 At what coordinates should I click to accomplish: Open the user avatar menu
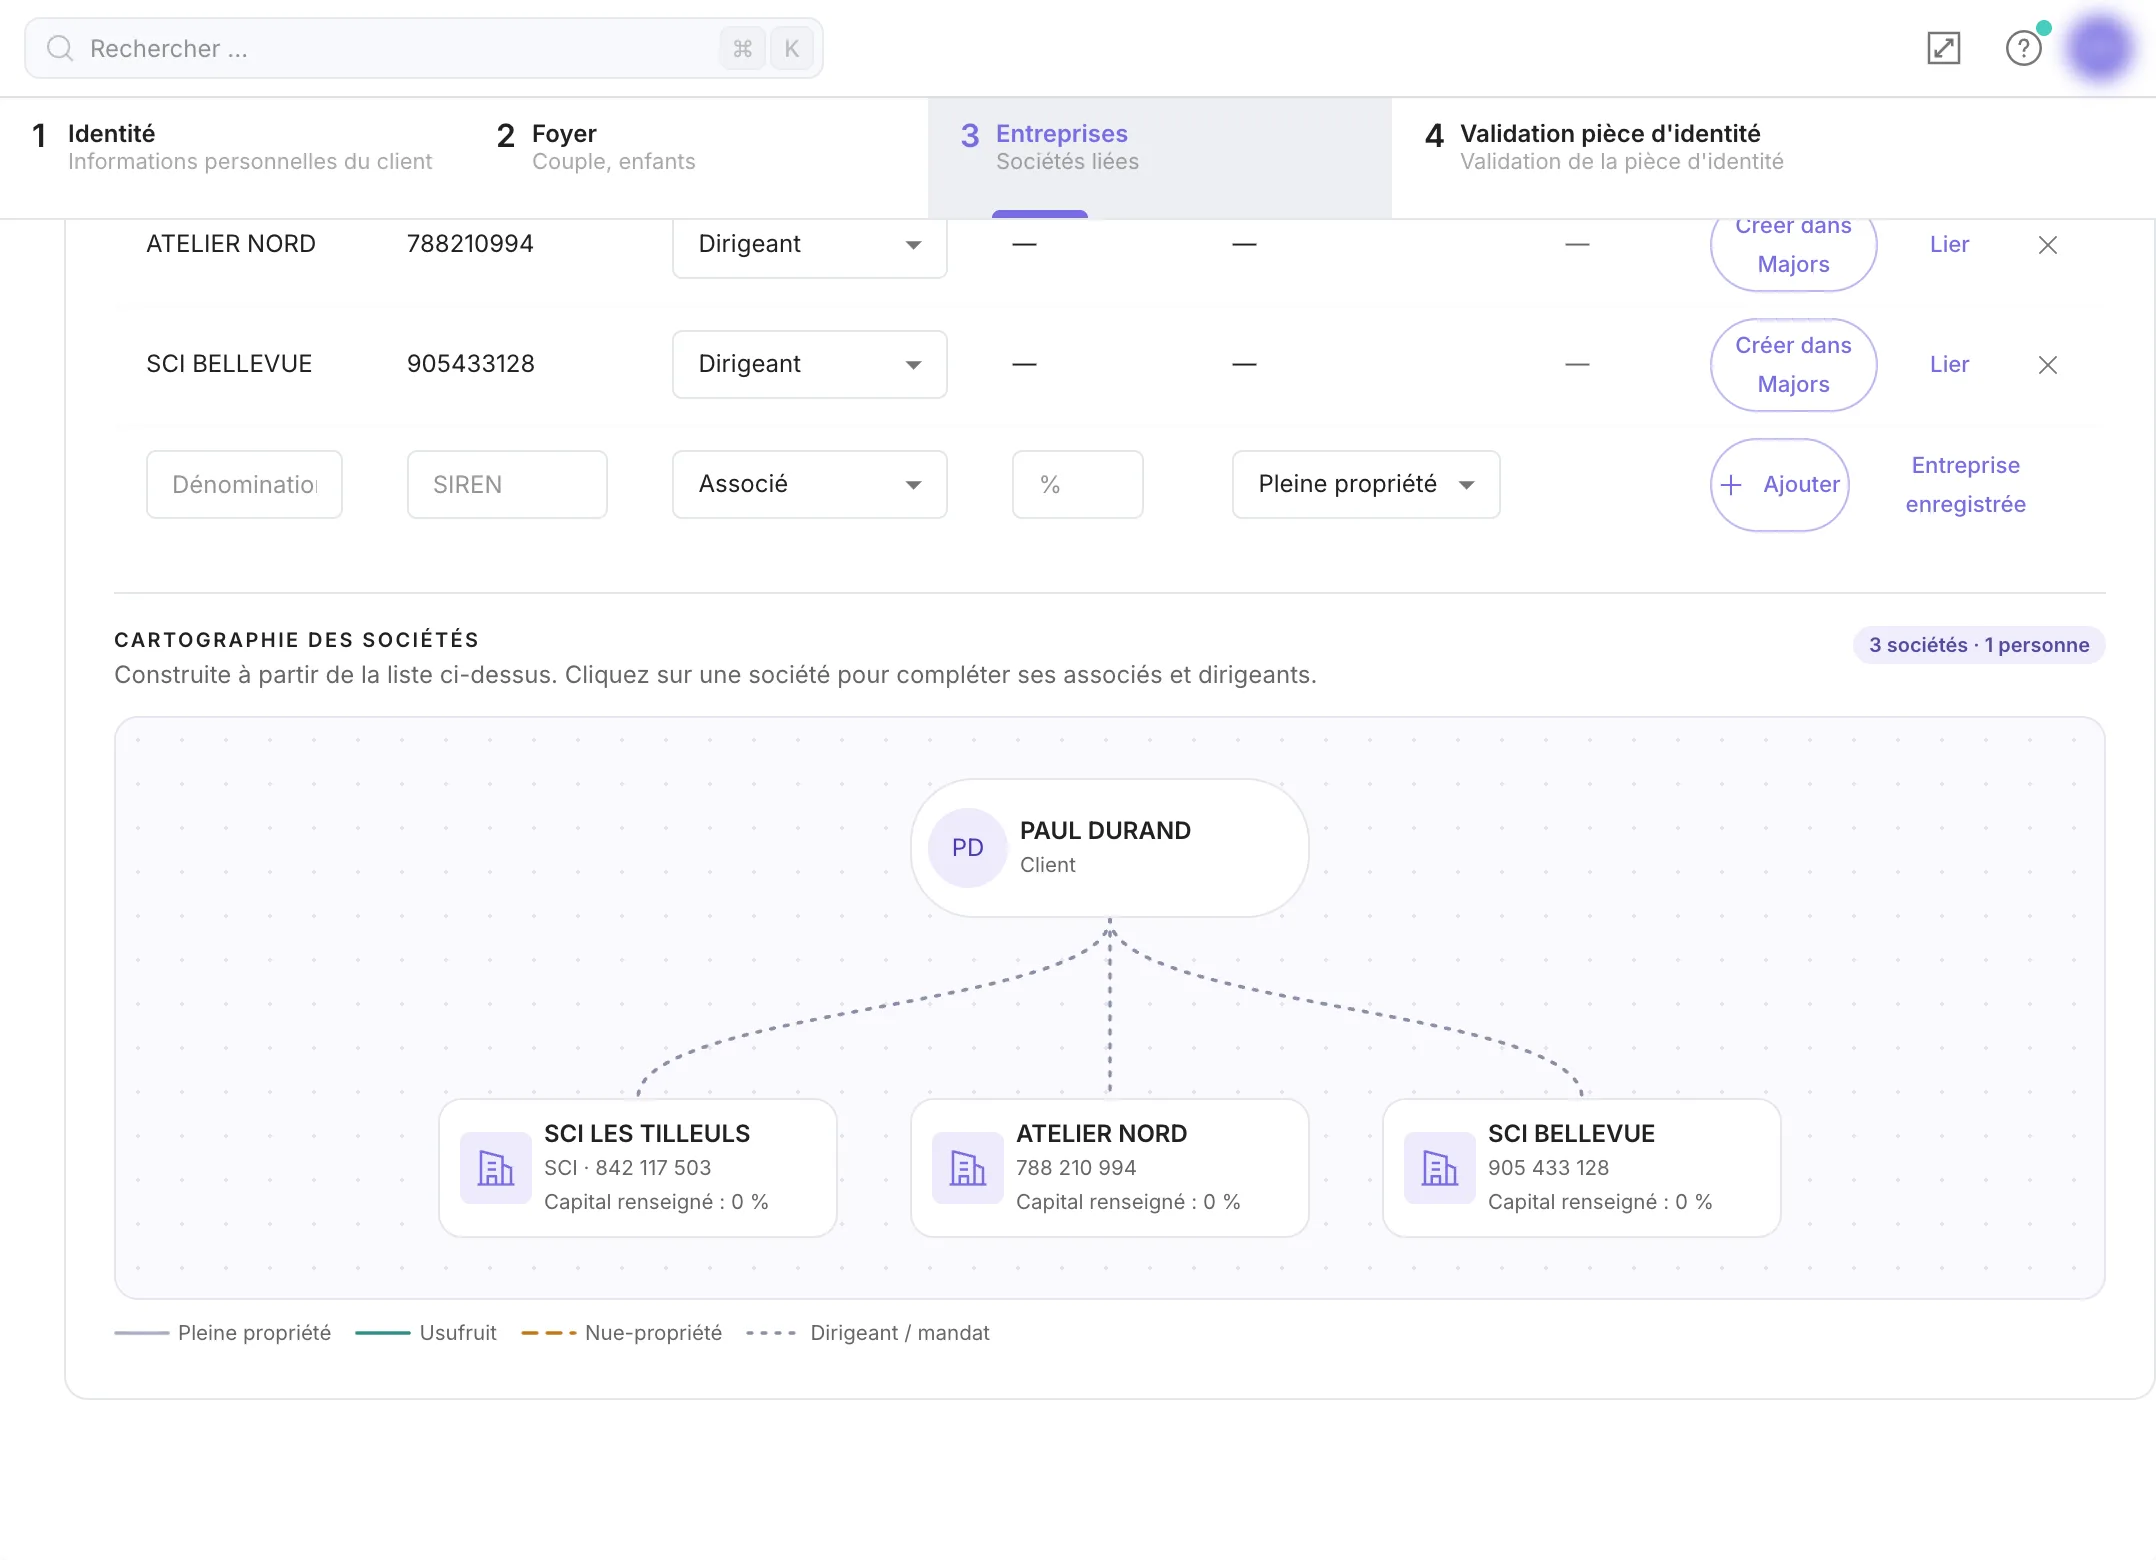[2100, 47]
